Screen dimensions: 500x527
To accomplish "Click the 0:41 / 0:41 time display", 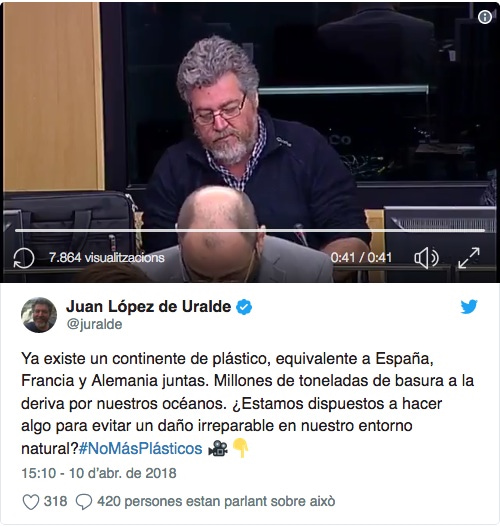I will pos(361,258).
